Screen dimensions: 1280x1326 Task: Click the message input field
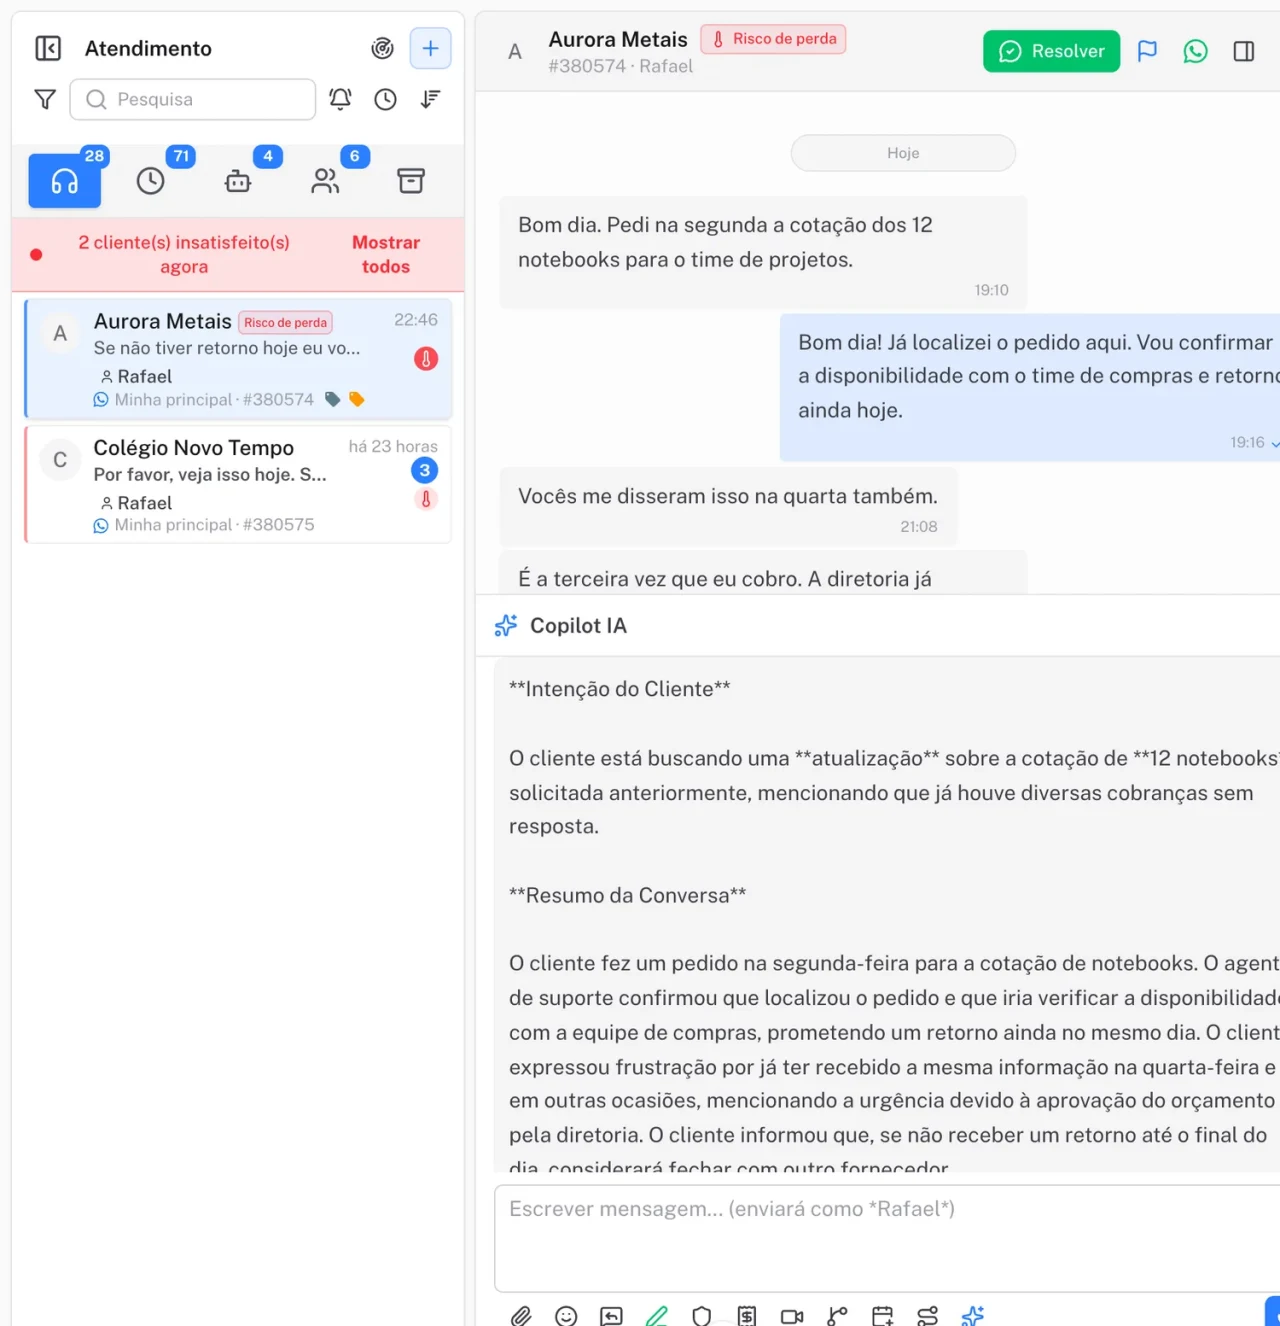point(887,1239)
